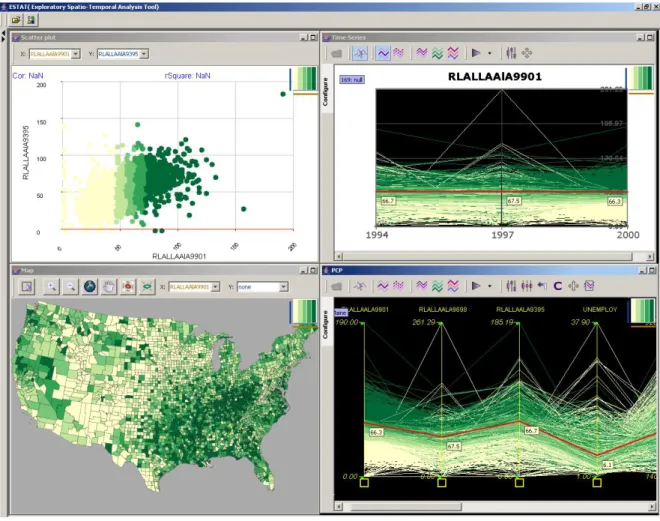Click the green save-data icon in the main toolbar
Image resolution: width=660 pixels, height=521 pixels.
31,20
